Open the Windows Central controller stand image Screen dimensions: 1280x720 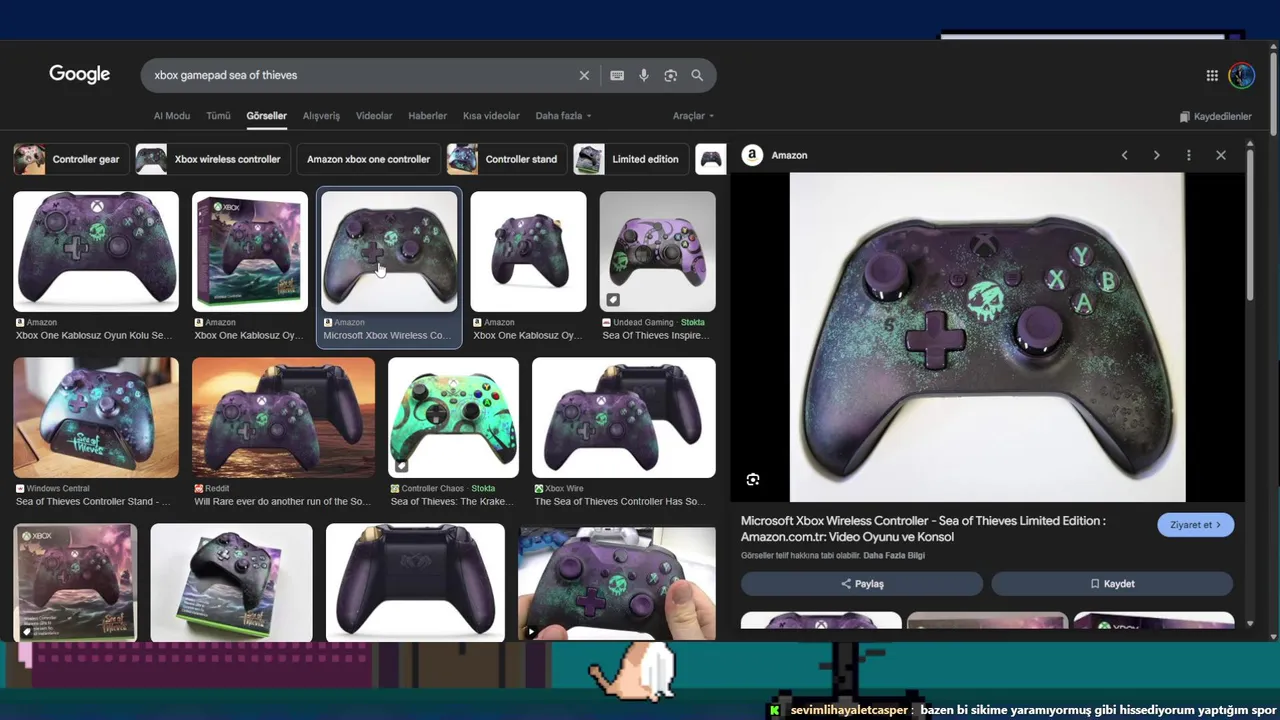tap(96, 418)
